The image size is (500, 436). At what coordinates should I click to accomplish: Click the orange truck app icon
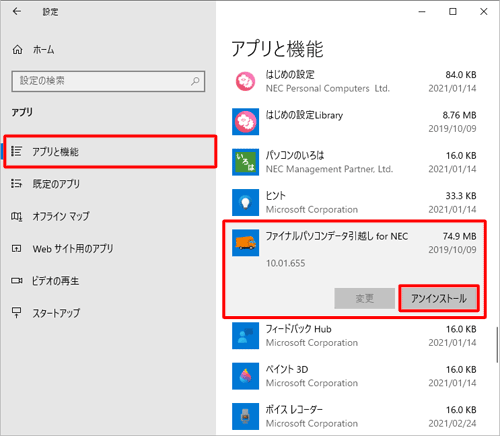click(245, 243)
